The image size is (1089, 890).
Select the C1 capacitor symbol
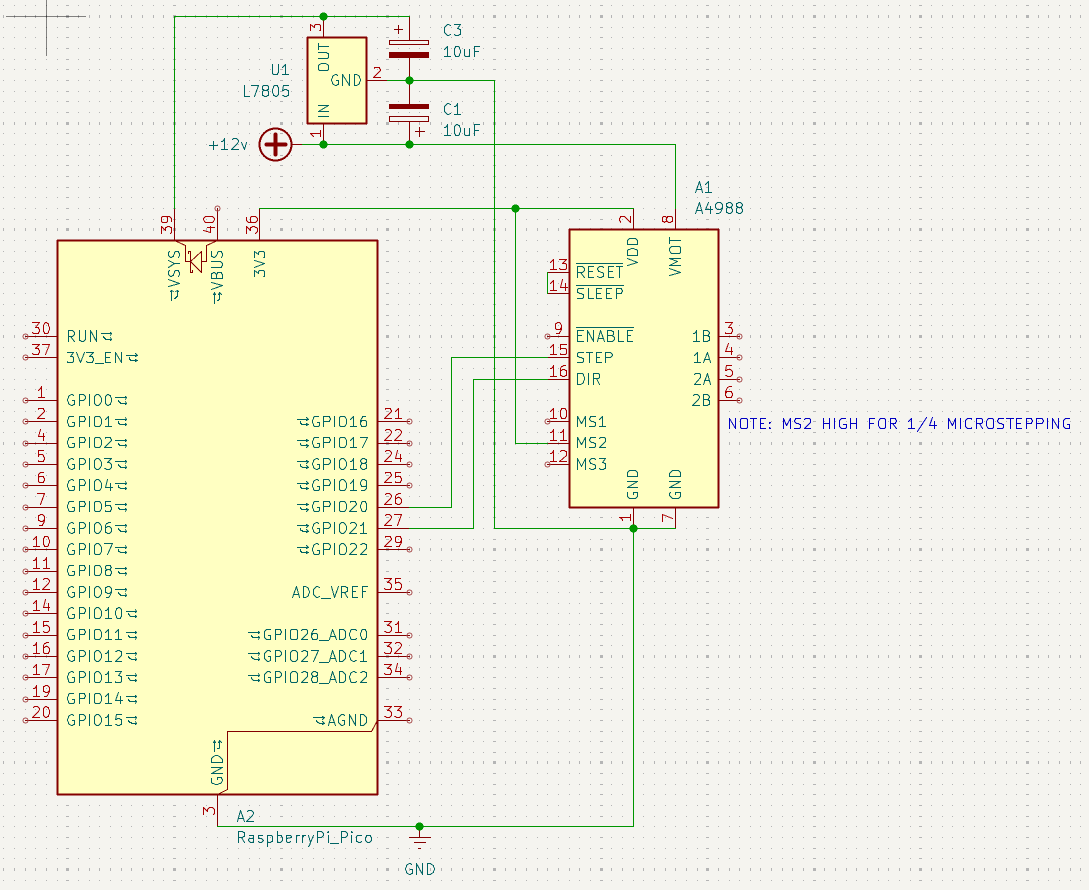[x=409, y=113]
